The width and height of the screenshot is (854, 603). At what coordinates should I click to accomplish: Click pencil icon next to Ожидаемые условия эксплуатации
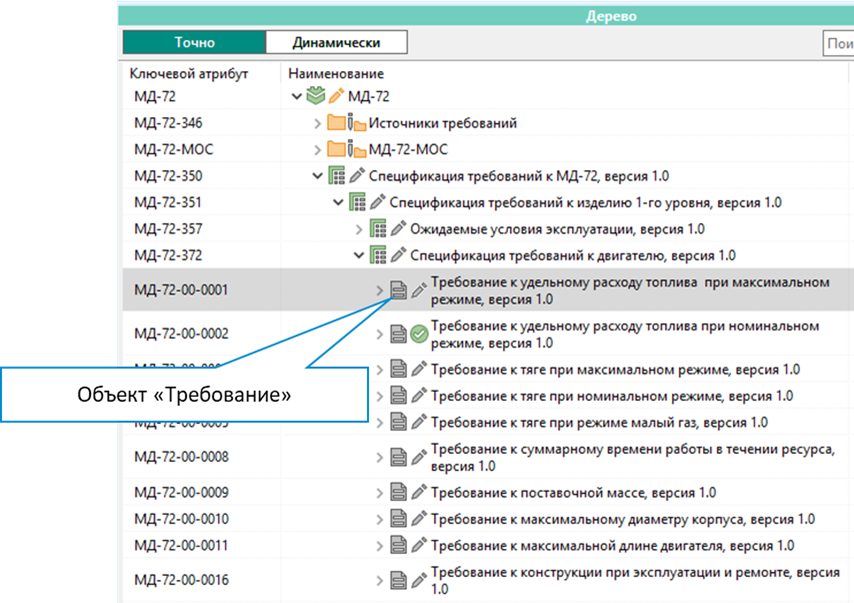point(398,229)
